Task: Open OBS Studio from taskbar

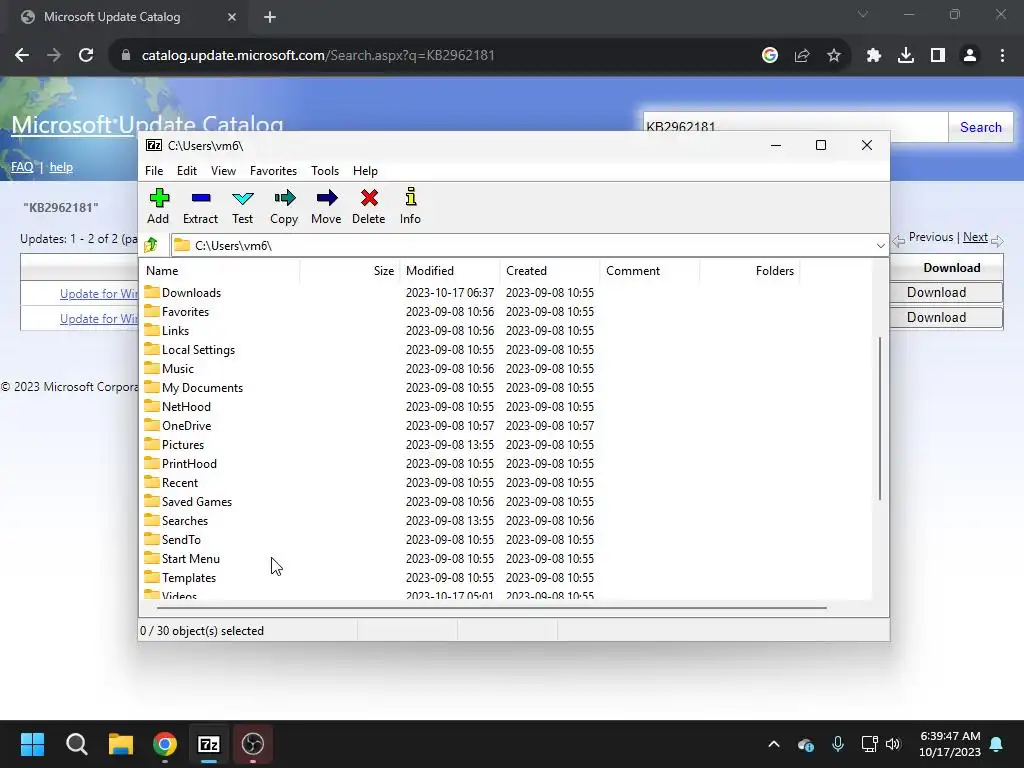Action: tap(253, 744)
